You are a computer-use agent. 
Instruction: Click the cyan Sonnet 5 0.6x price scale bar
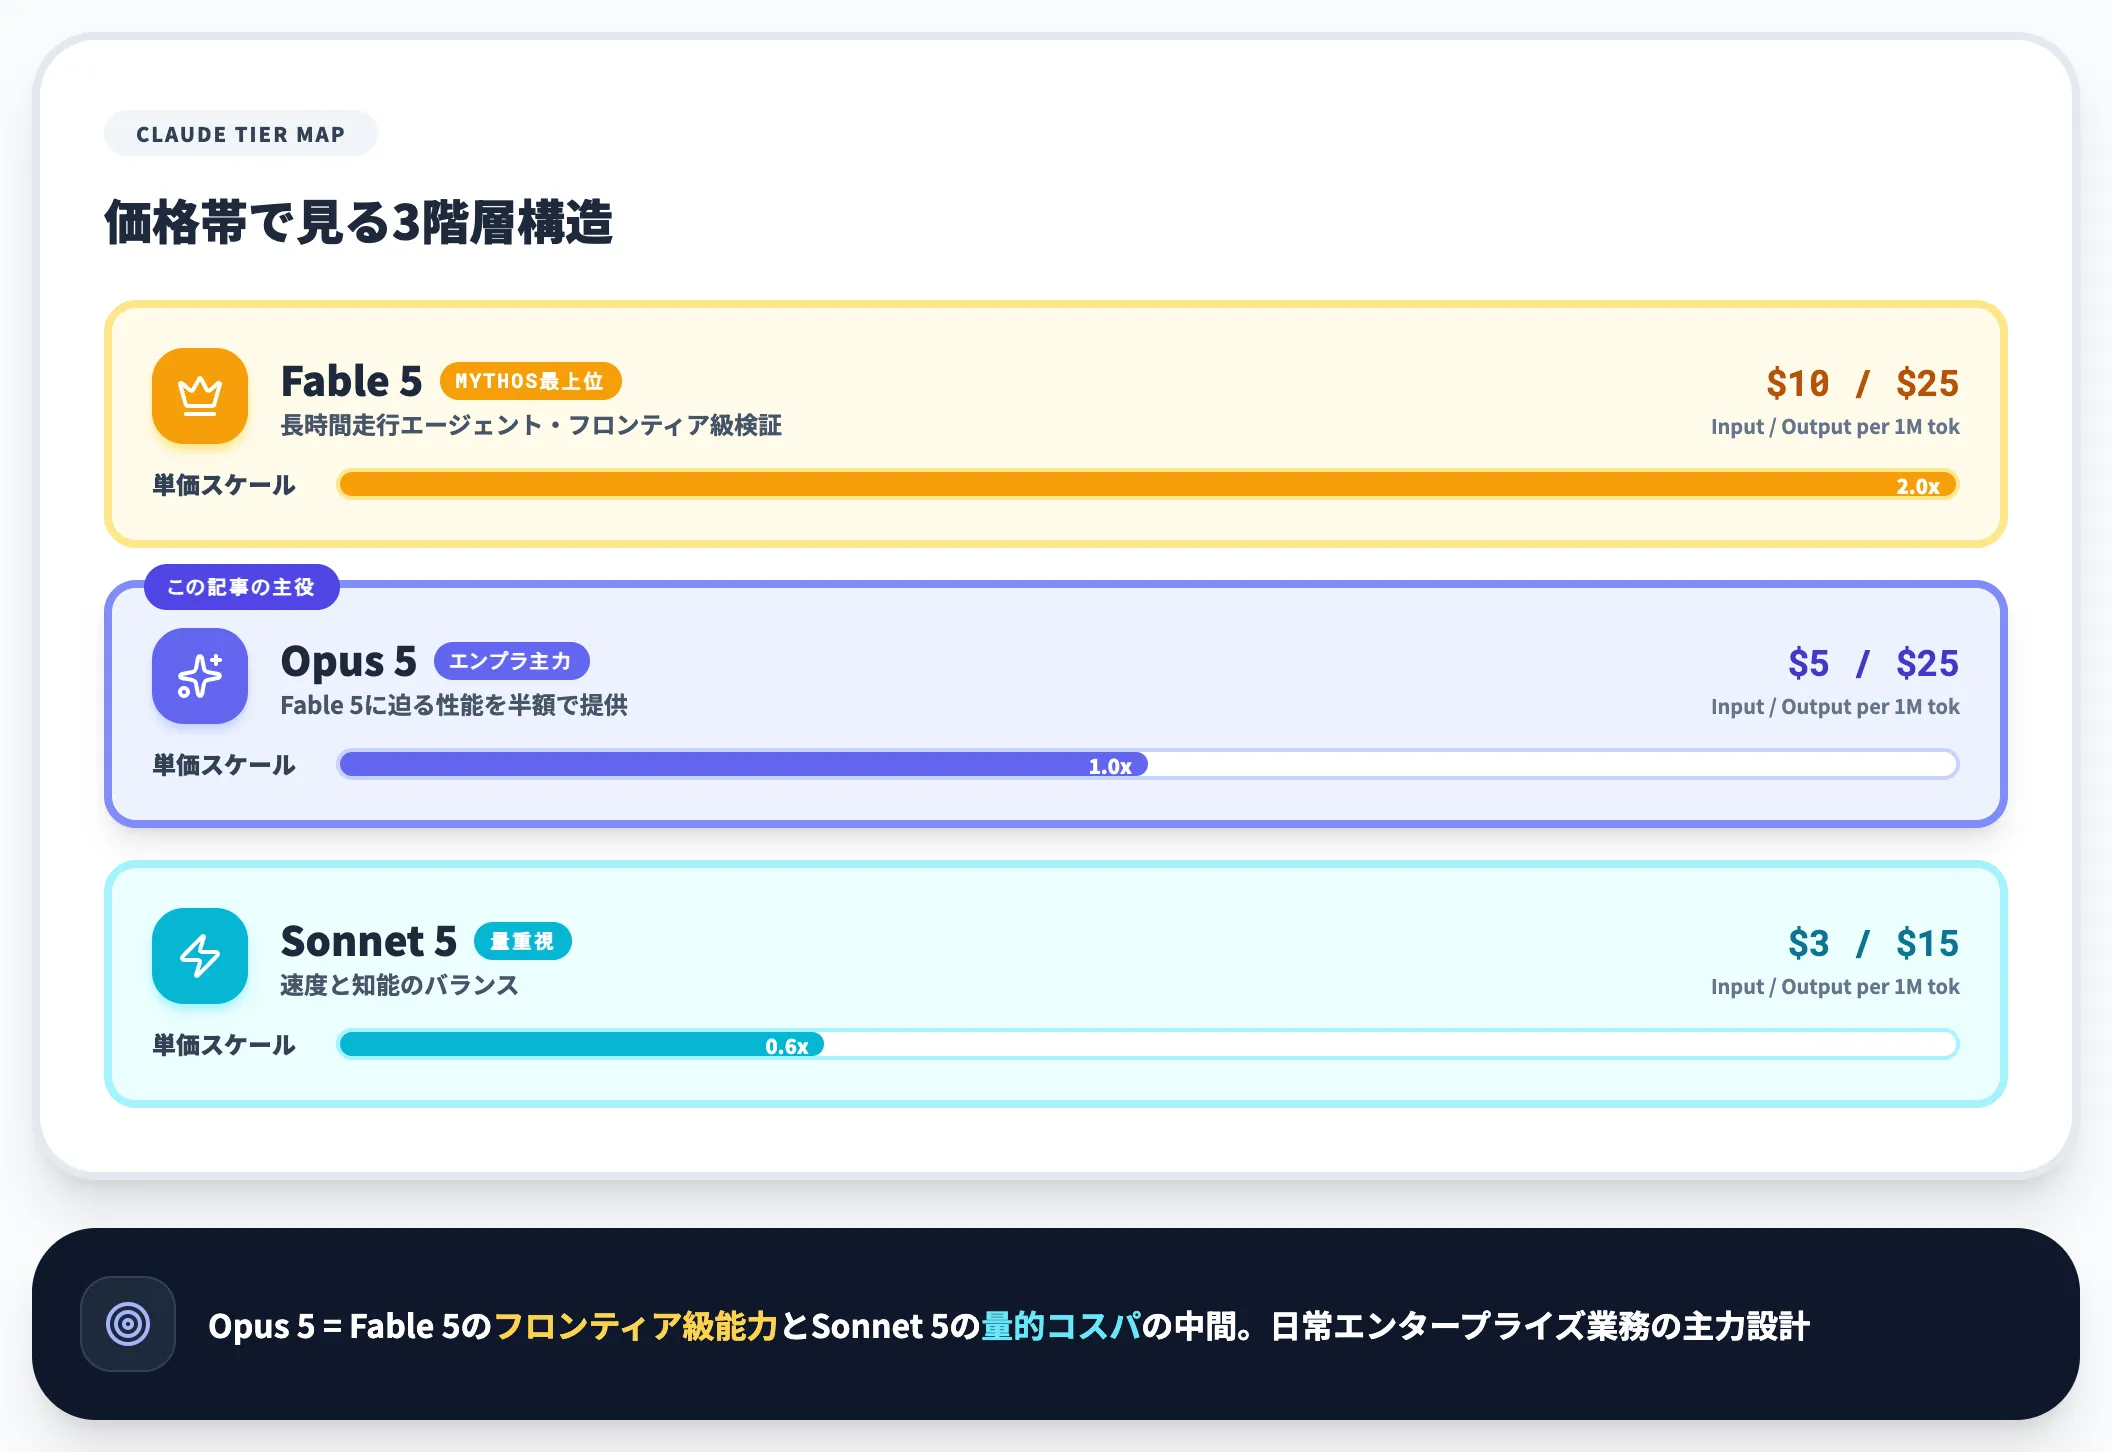(581, 1045)
